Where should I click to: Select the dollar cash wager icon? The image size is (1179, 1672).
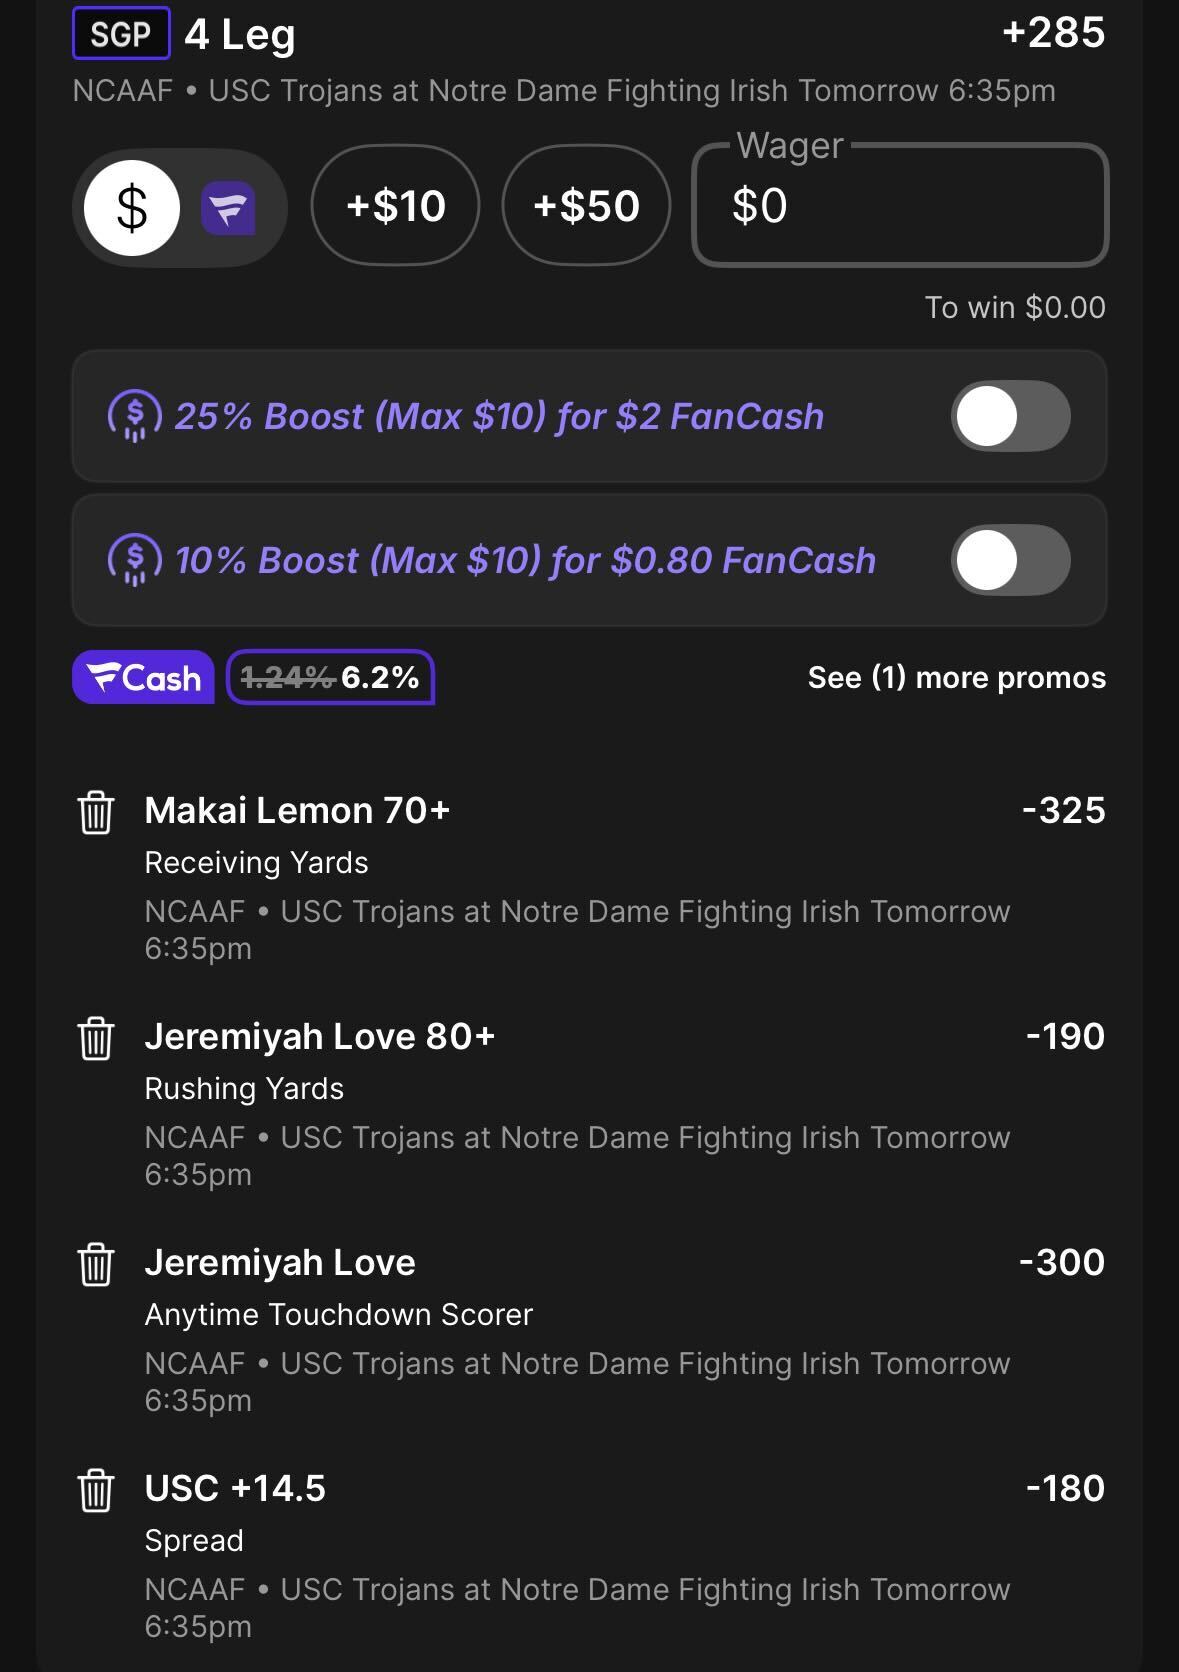click(x=132, y=208)
